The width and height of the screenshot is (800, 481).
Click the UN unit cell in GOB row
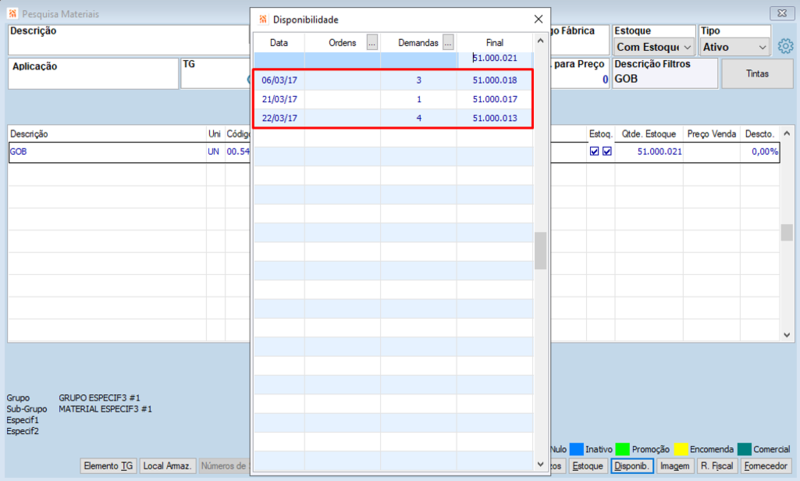pos(213,151)
